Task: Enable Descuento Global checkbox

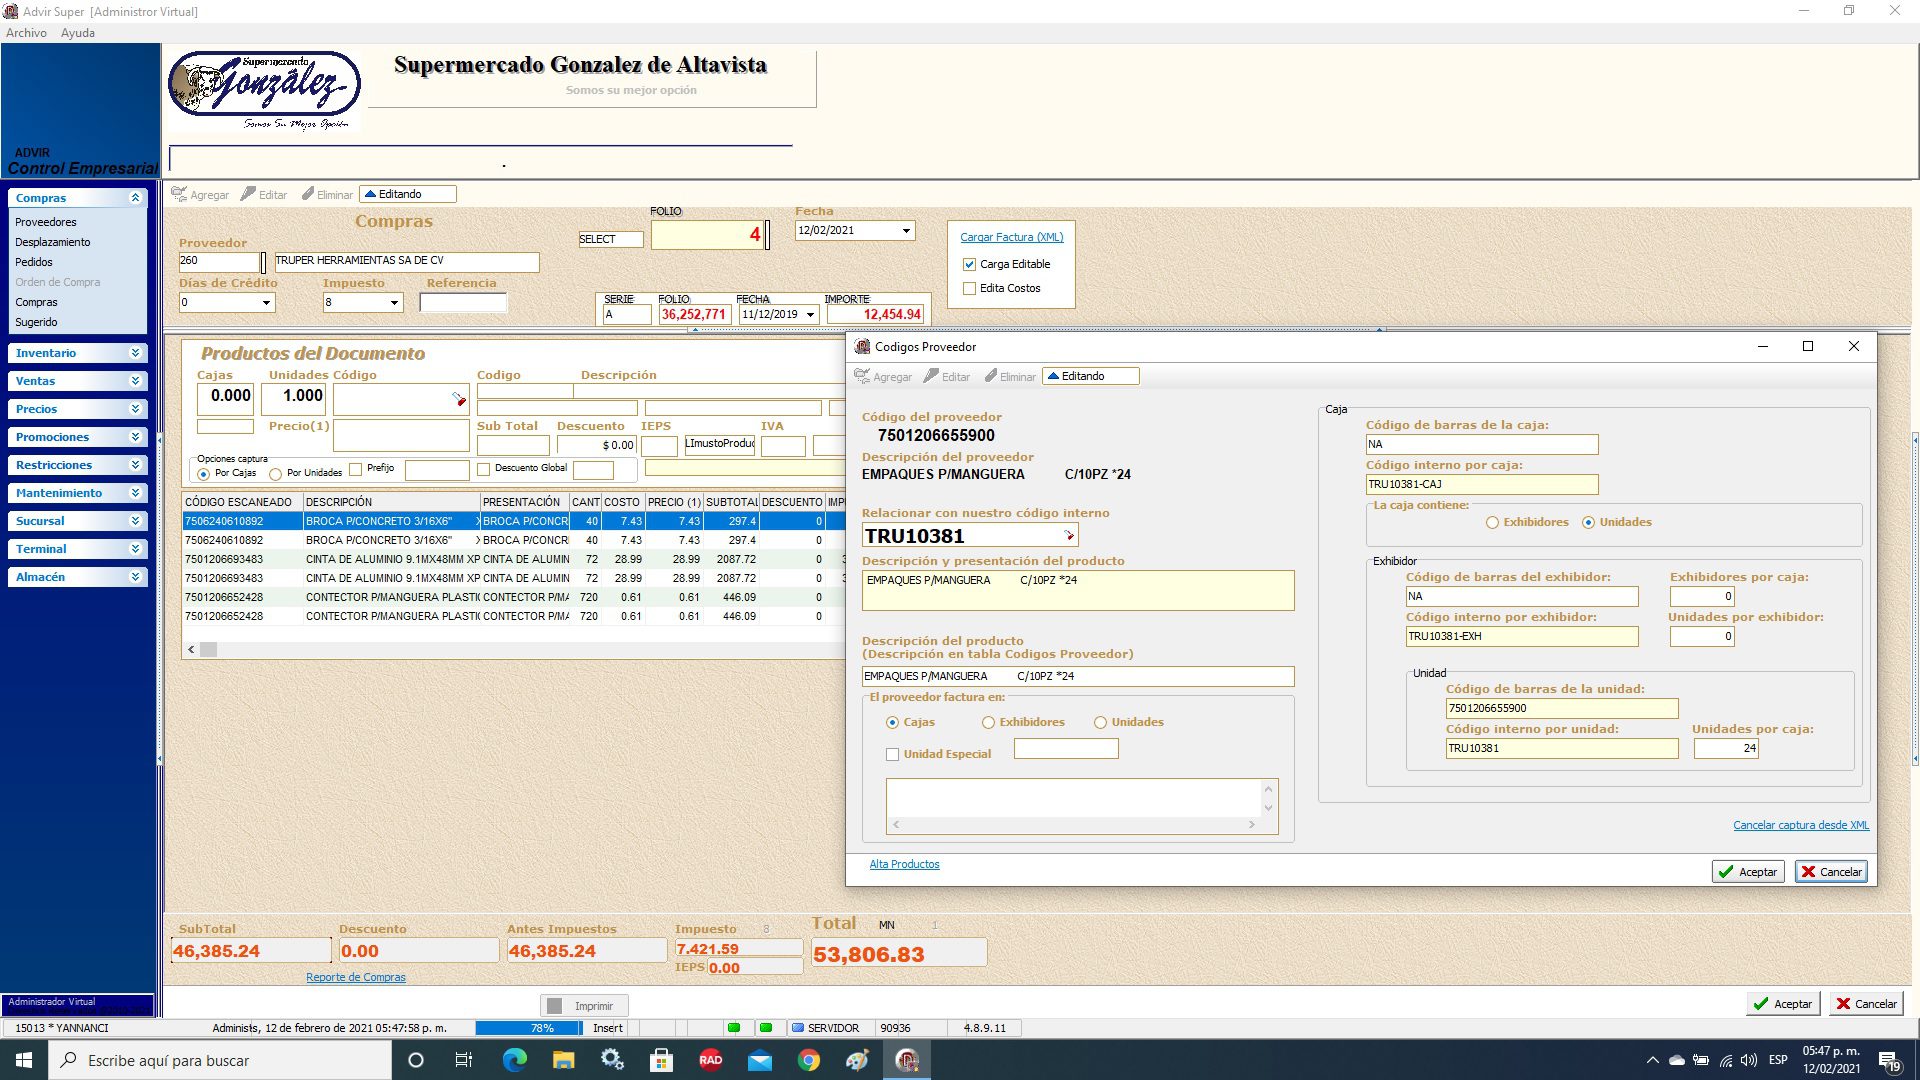Action: (x=484, y=468)
